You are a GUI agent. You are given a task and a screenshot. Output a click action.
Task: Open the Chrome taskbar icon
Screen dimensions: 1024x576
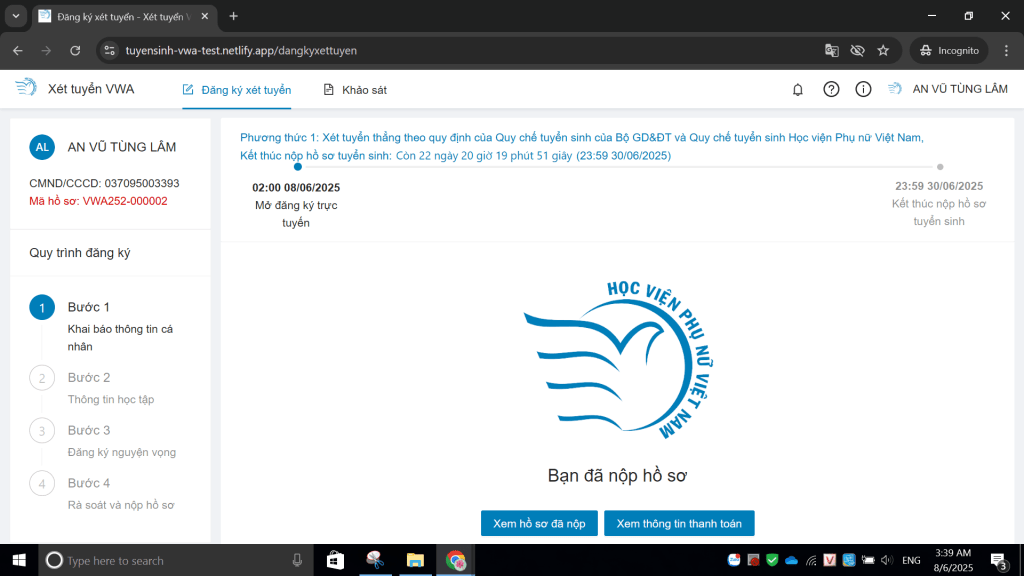455,560
